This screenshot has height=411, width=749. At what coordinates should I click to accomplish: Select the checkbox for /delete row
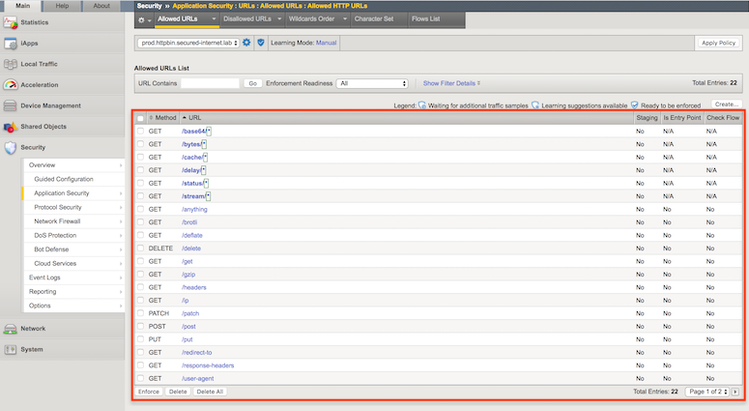[140, 248]
